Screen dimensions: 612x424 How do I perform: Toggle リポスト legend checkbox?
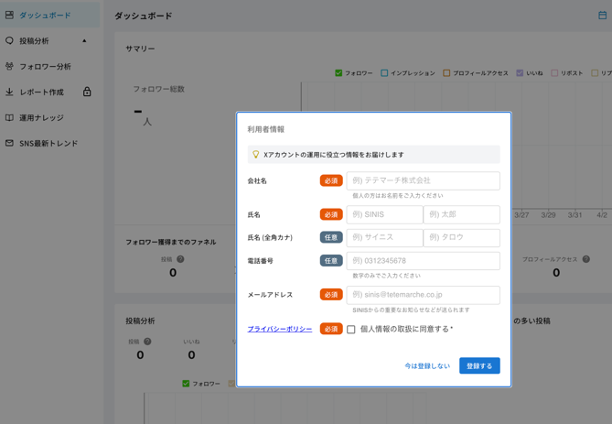(x=554, y=73)
